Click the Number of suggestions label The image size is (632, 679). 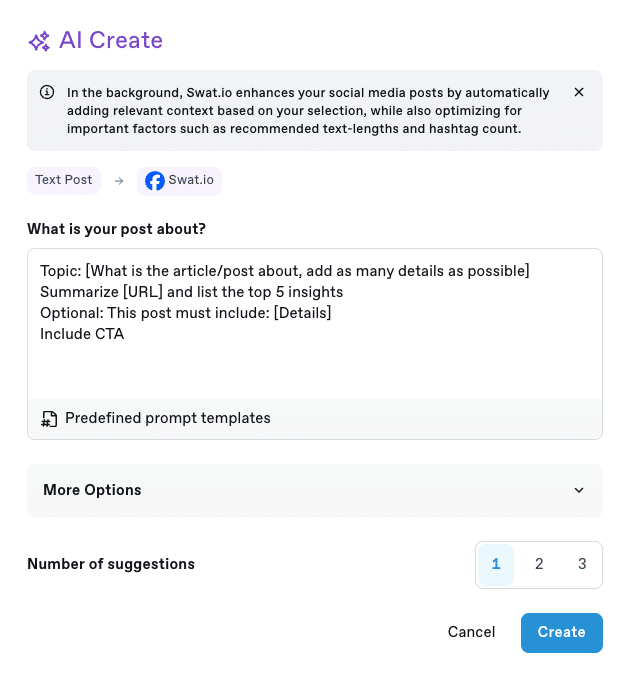click(x=111, y=564)
